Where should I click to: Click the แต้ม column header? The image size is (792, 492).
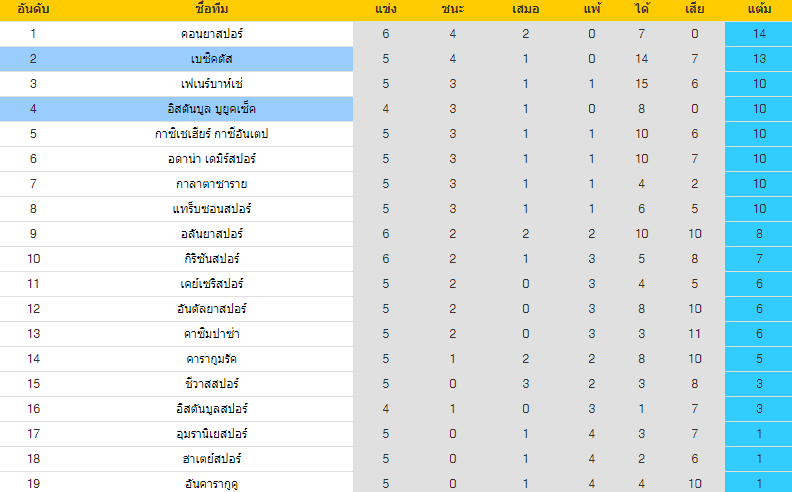click(x=759, y=9)
